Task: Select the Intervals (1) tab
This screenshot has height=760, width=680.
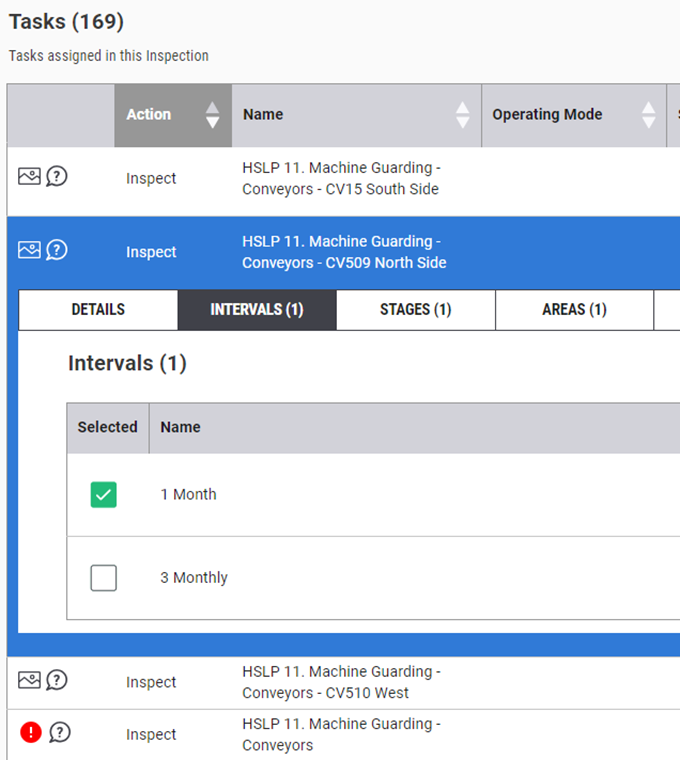Action: 257,310
